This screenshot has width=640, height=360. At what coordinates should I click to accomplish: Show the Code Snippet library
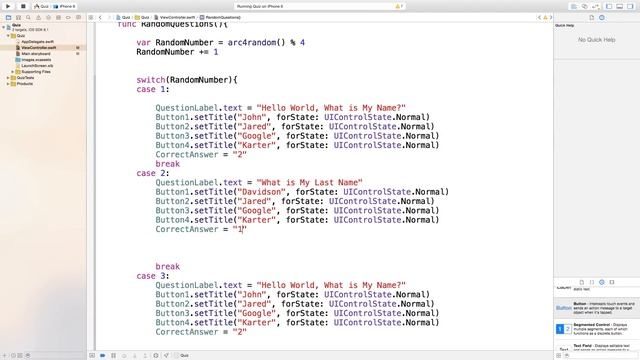coord(592,282)
